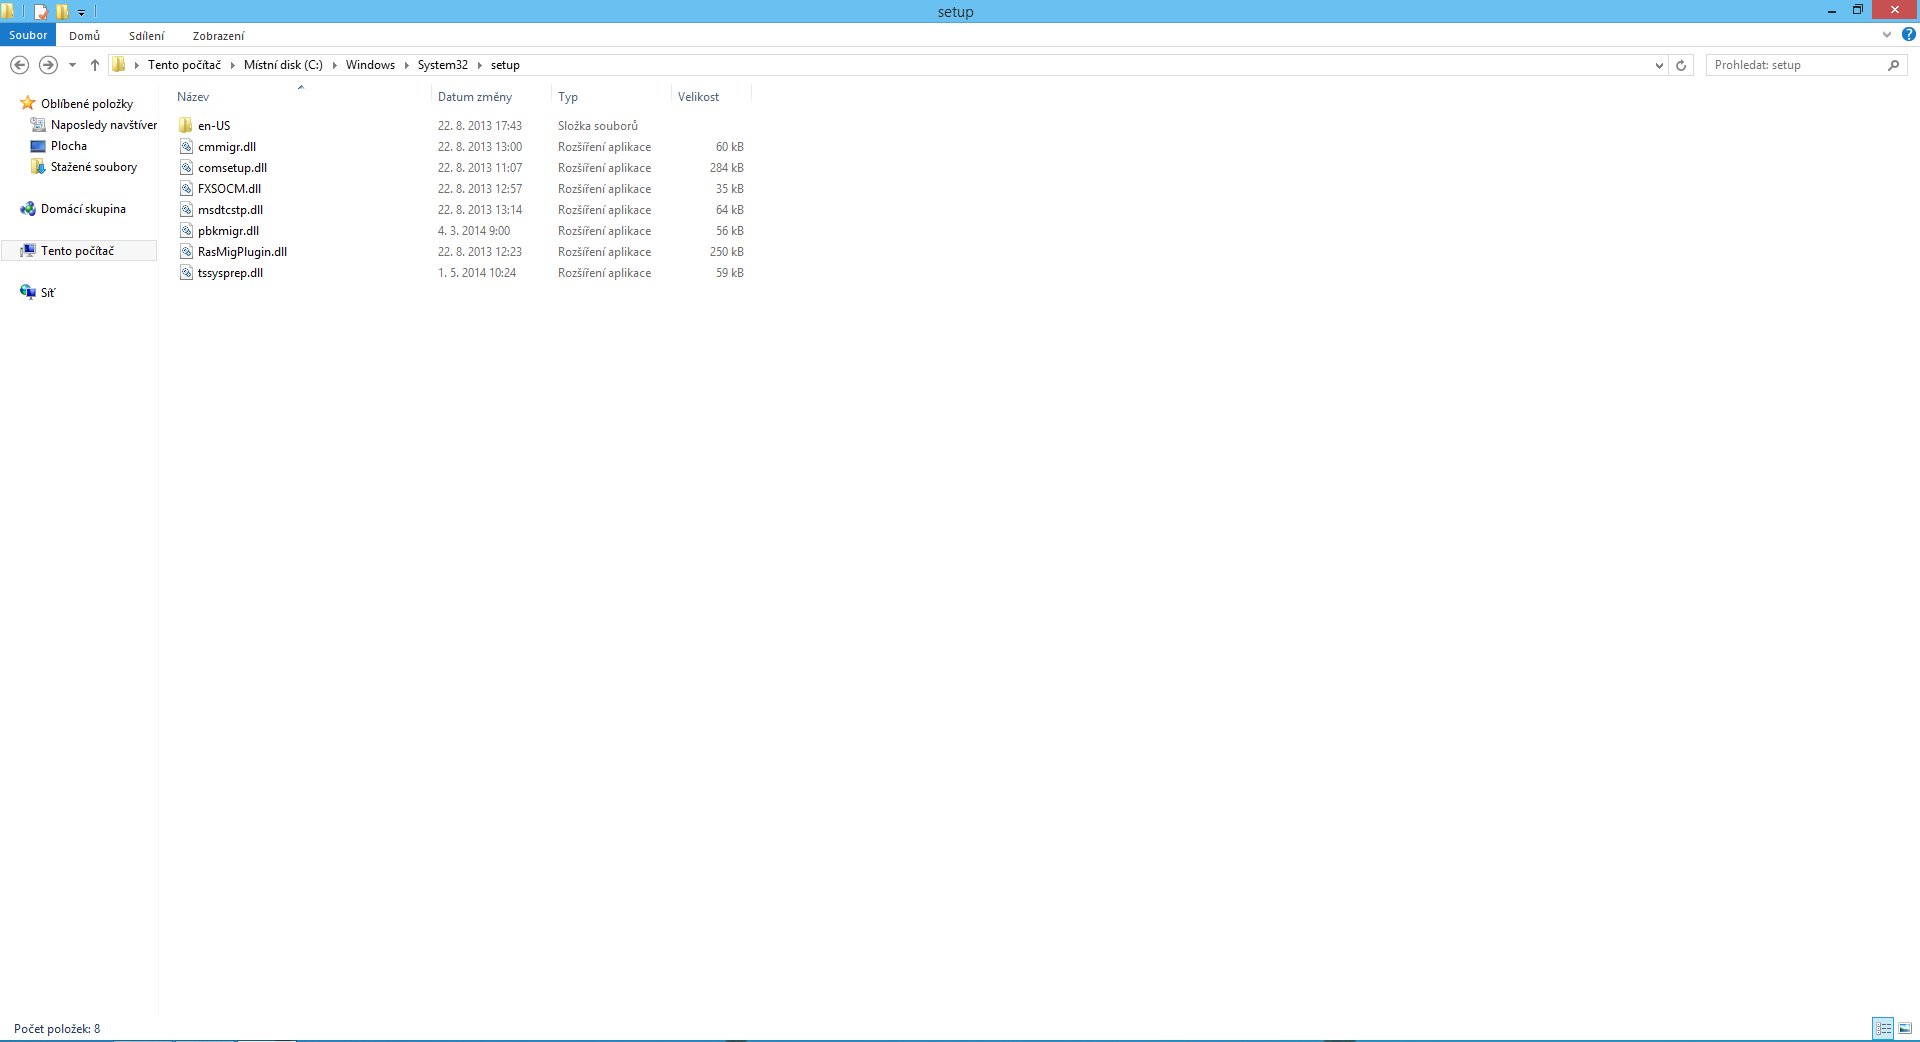The width and height of the screenshot is (1920, 1042).
Task: Refresh the setup folder view
Action: pyautogui.click(x=1681, y=65)
